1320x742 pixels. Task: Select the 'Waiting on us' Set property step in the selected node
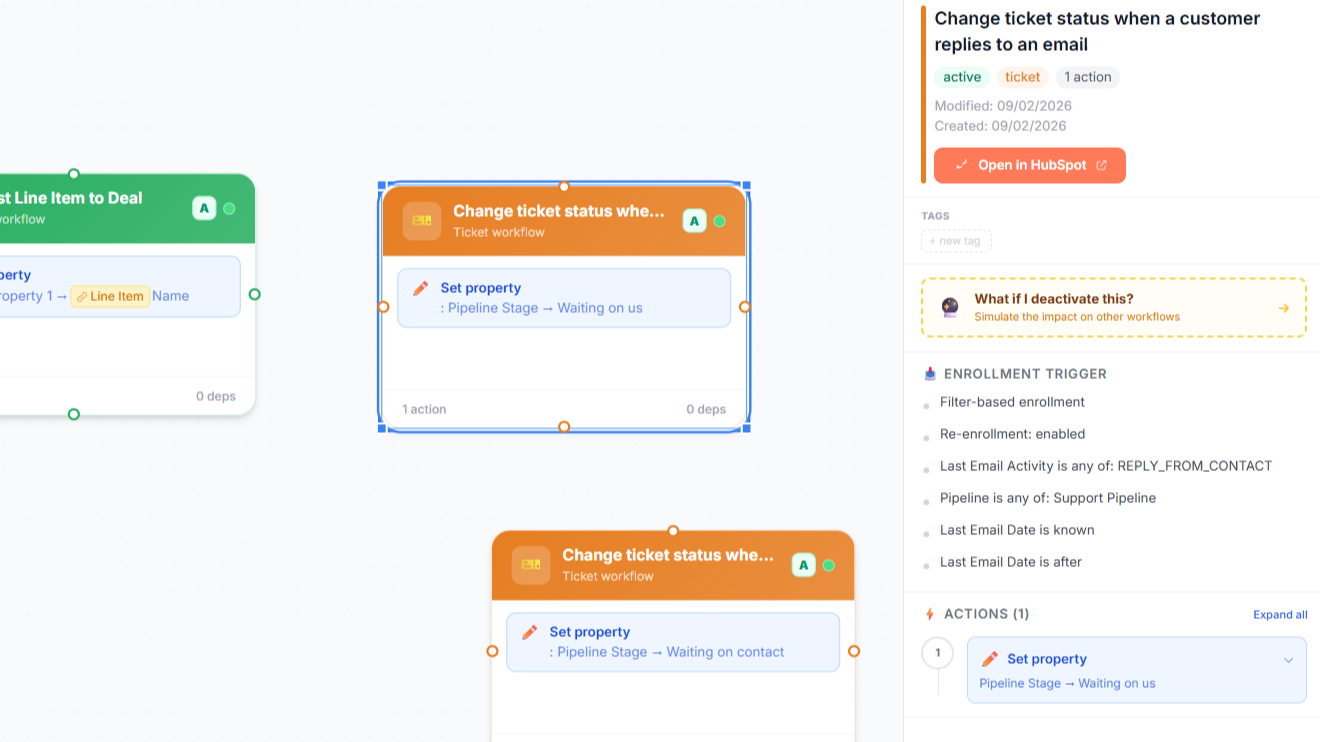tap(564, 298)
